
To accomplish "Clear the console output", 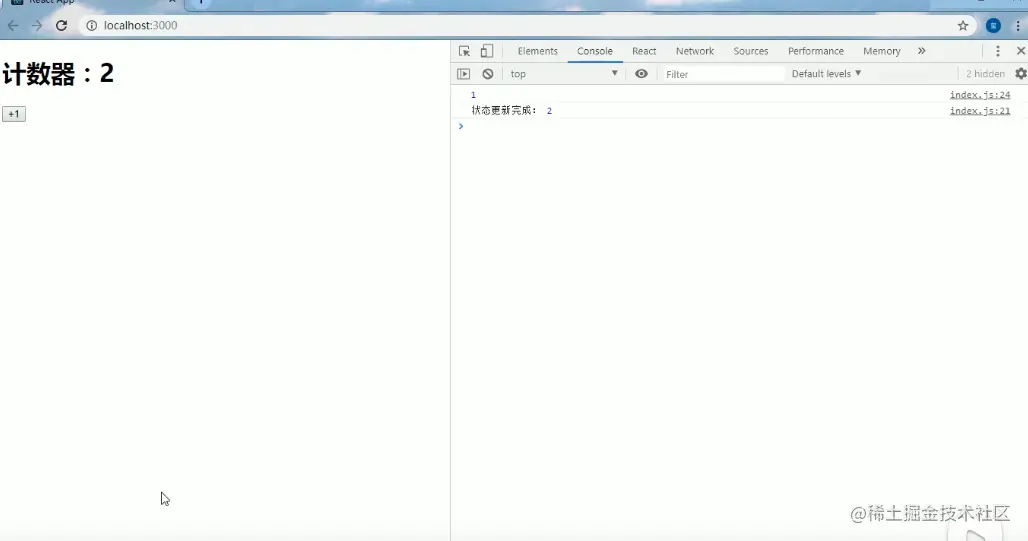I will (488, 74).
